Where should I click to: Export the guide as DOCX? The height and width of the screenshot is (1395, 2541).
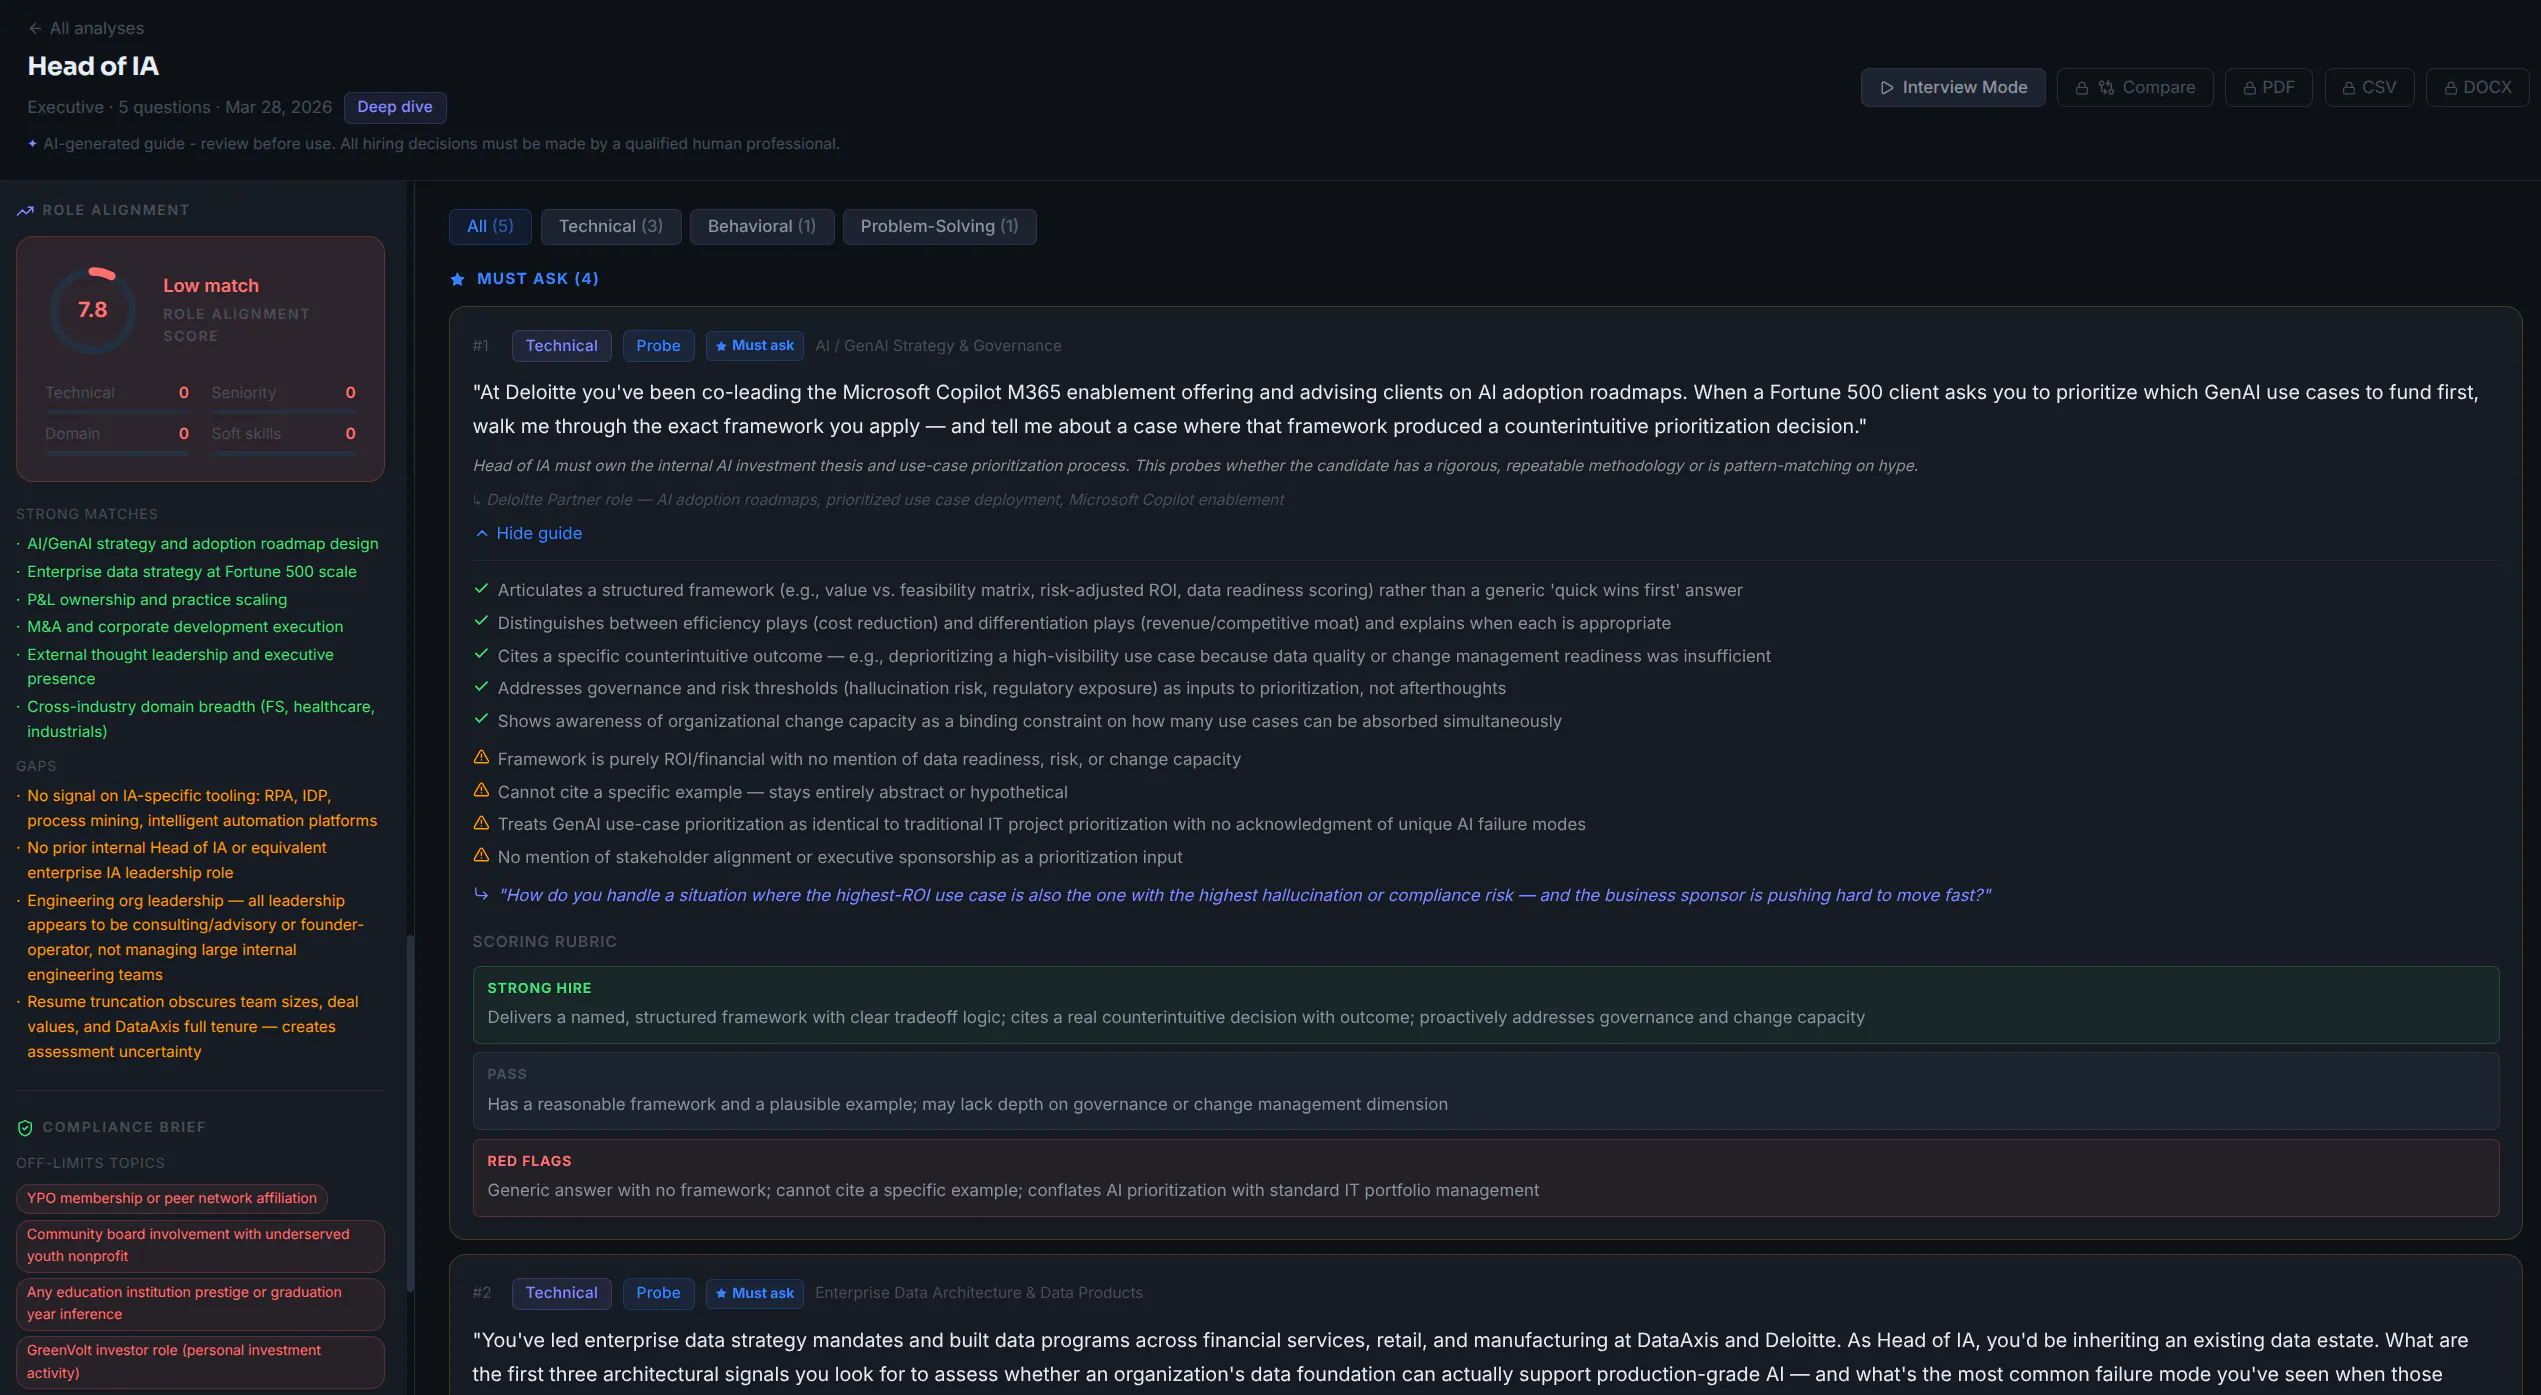(2477, 87)
